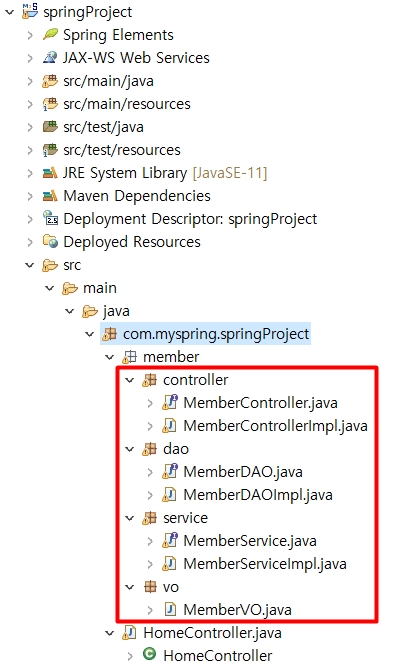
Task: Click the Deployment Descriptor icon
Action: tap(50, 218)
